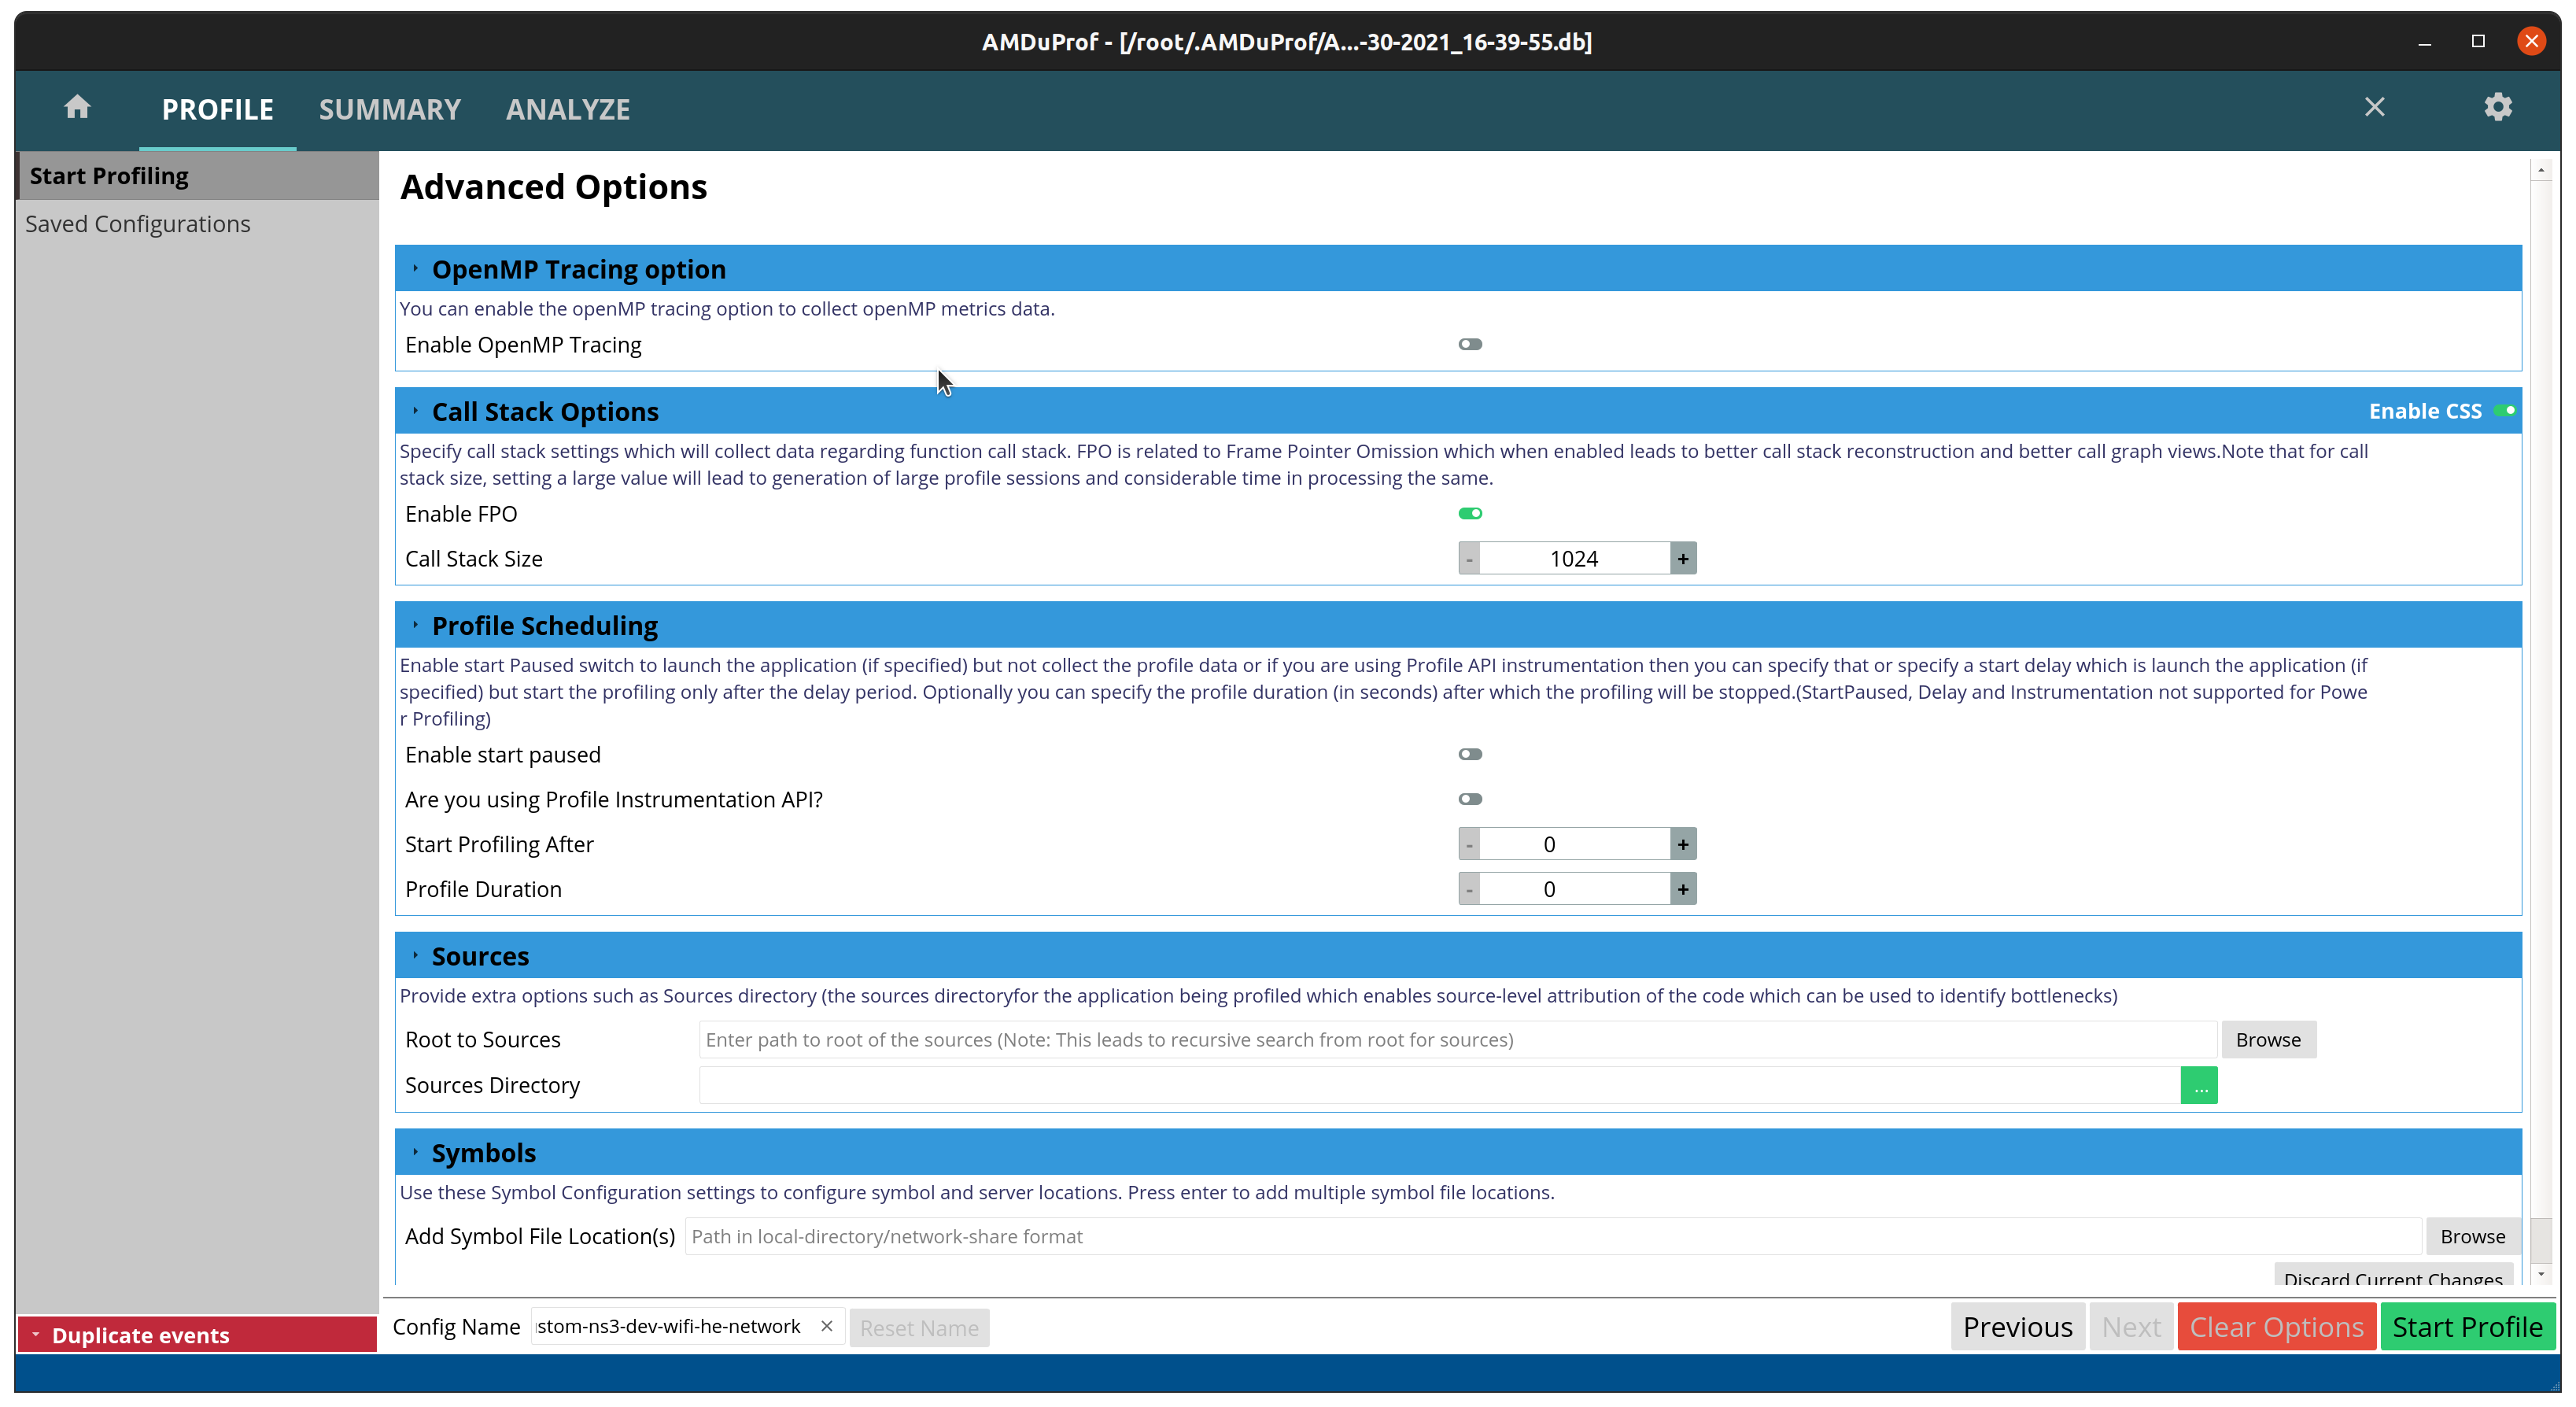Select Saved Configurations in the sidebar
The image size is (2576, 1407).
coord(138,223)
